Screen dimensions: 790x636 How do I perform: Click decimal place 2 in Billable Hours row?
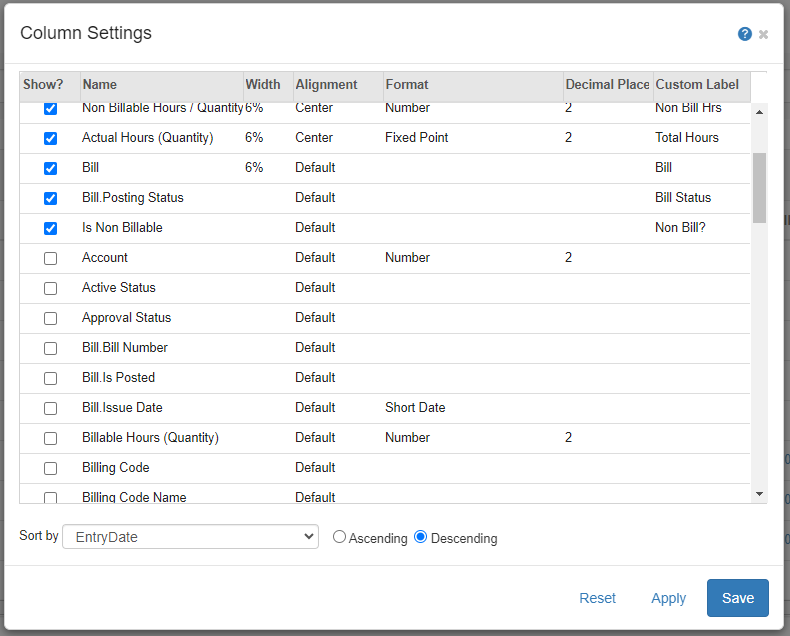tap(568, 437)
